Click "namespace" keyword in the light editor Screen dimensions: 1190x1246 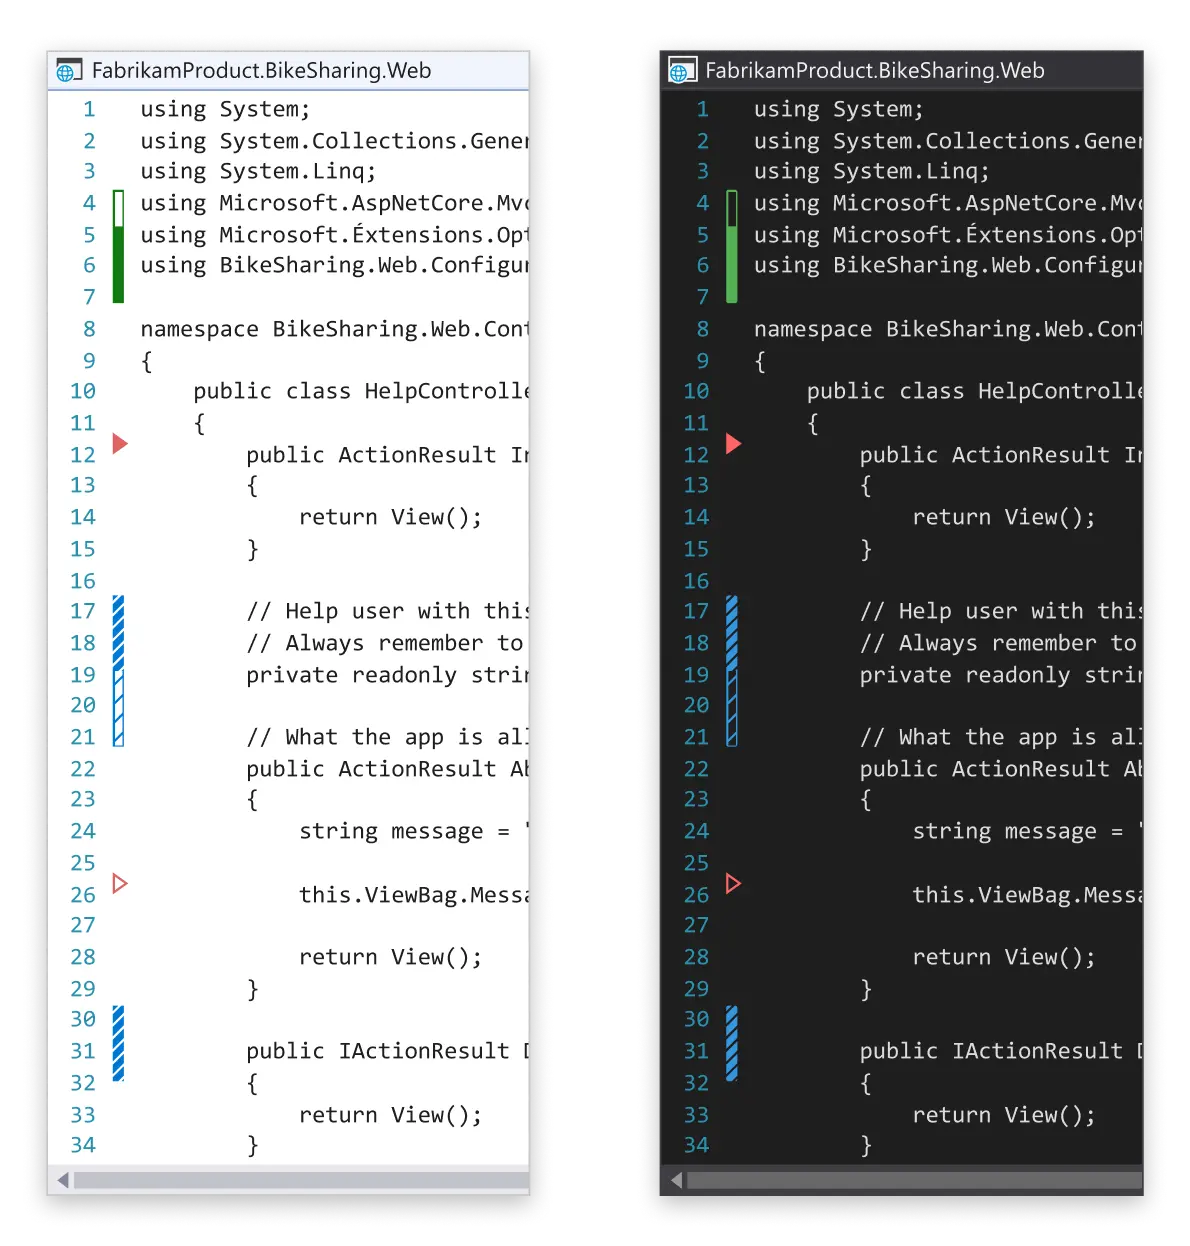(199, 329)
